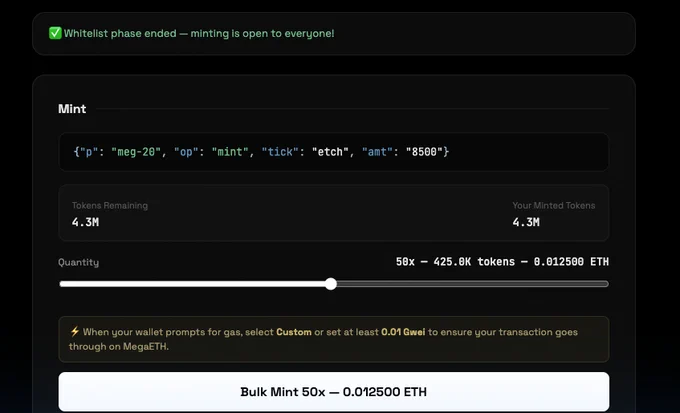
Task: Click the Bulk Mint 50x button
Action: (x=333, y=391)
